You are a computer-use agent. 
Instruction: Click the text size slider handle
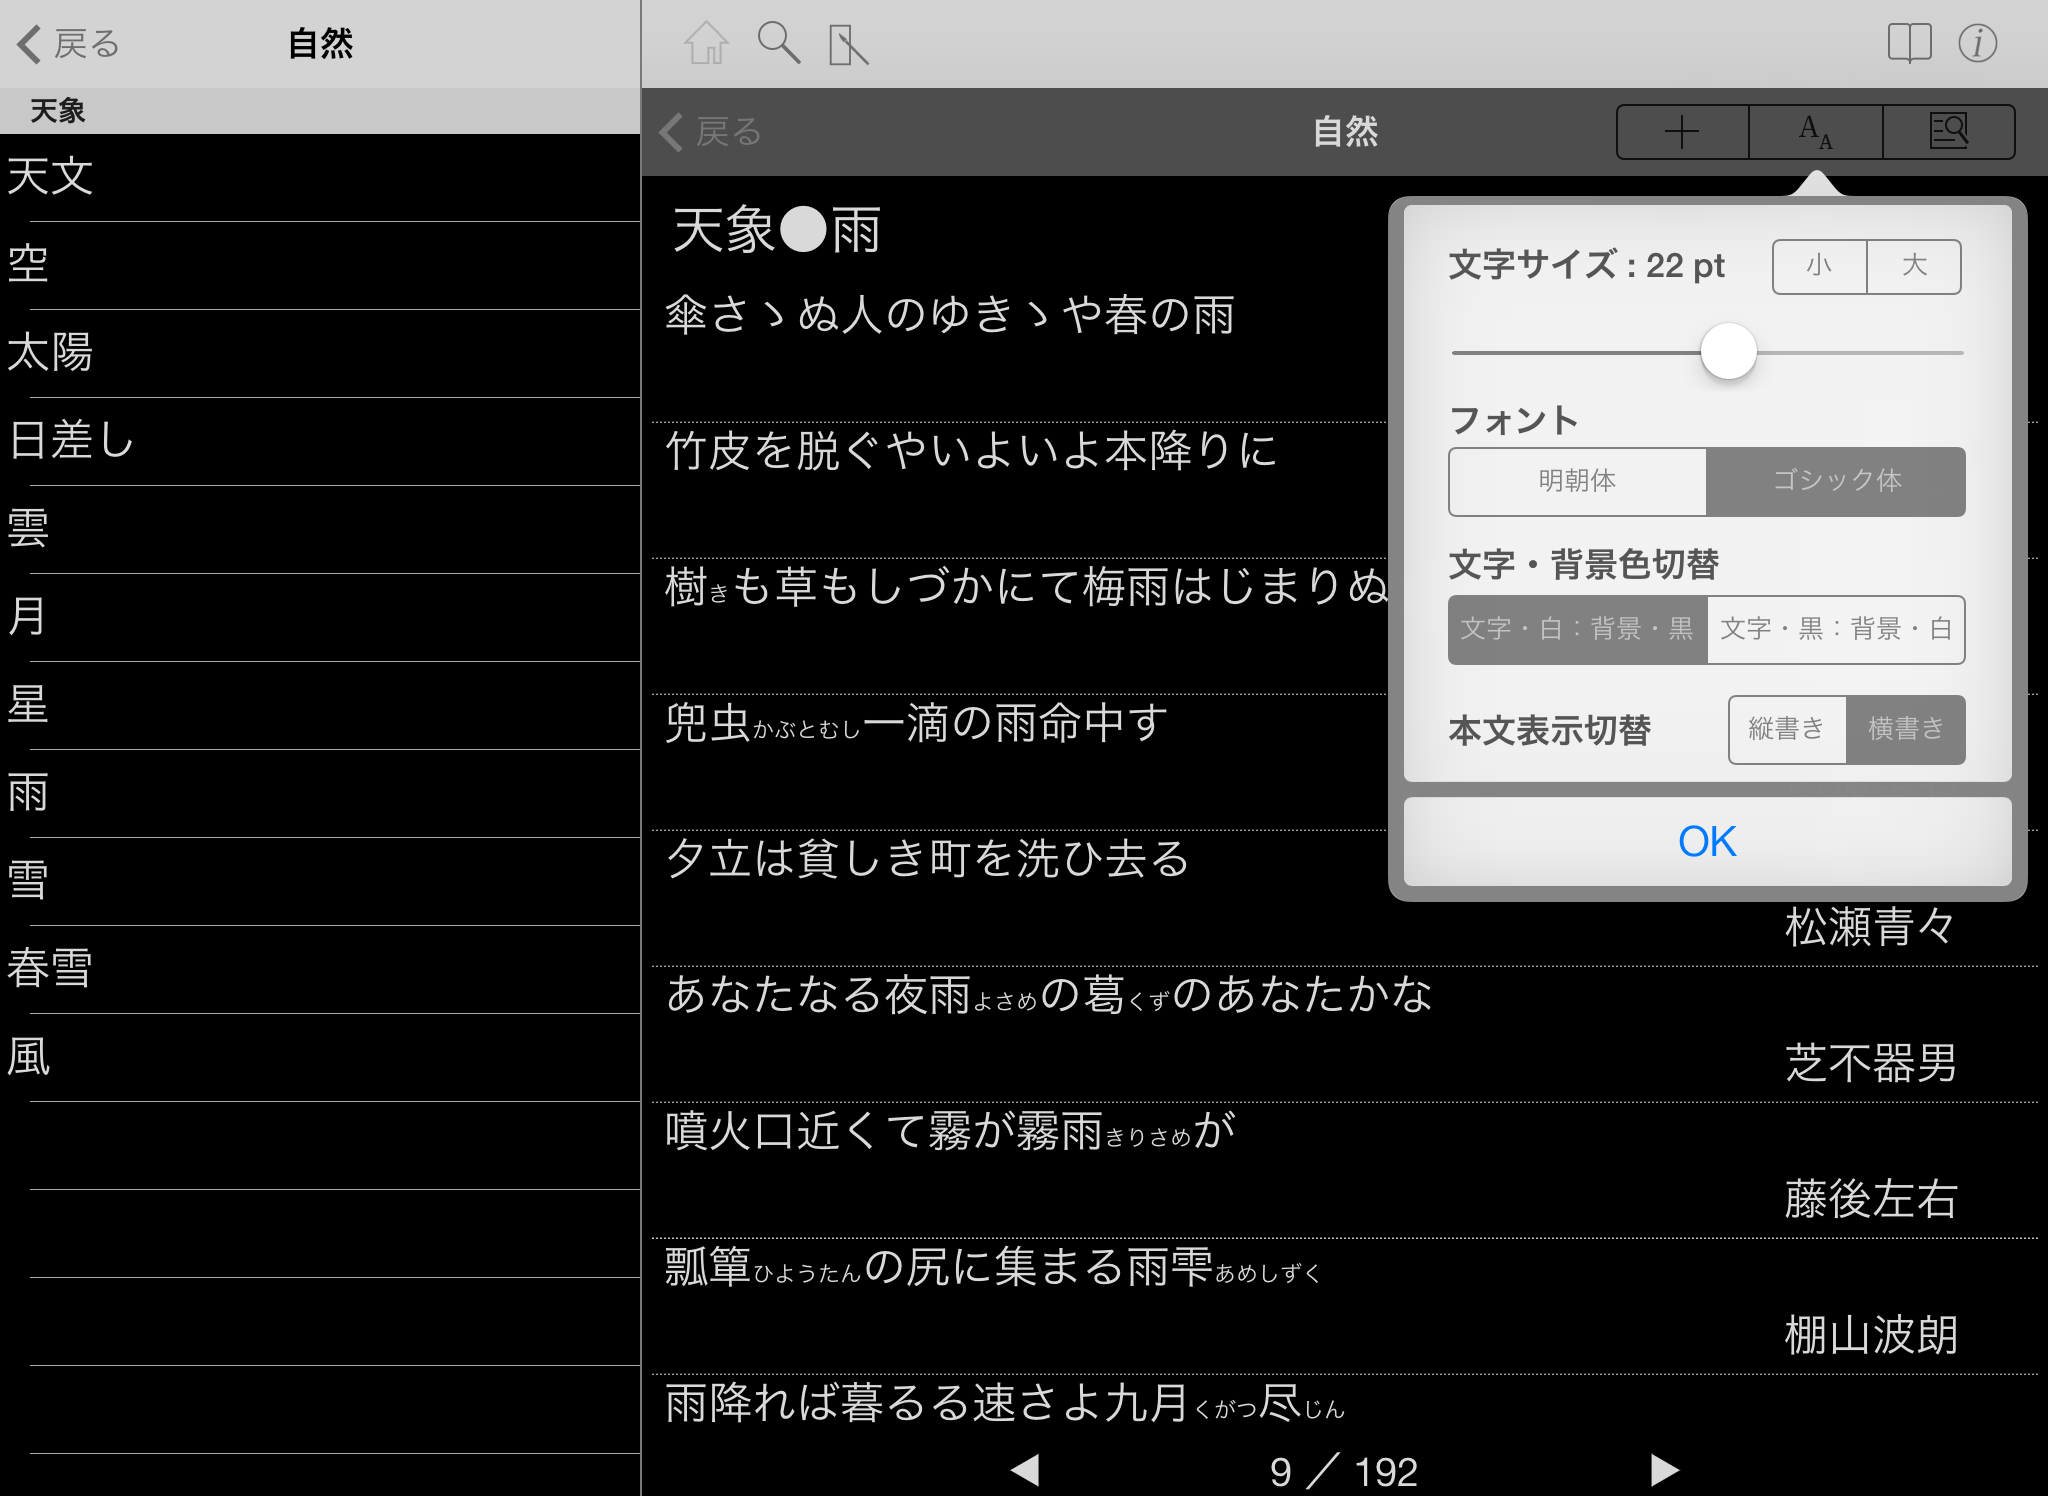point(1728,352)
